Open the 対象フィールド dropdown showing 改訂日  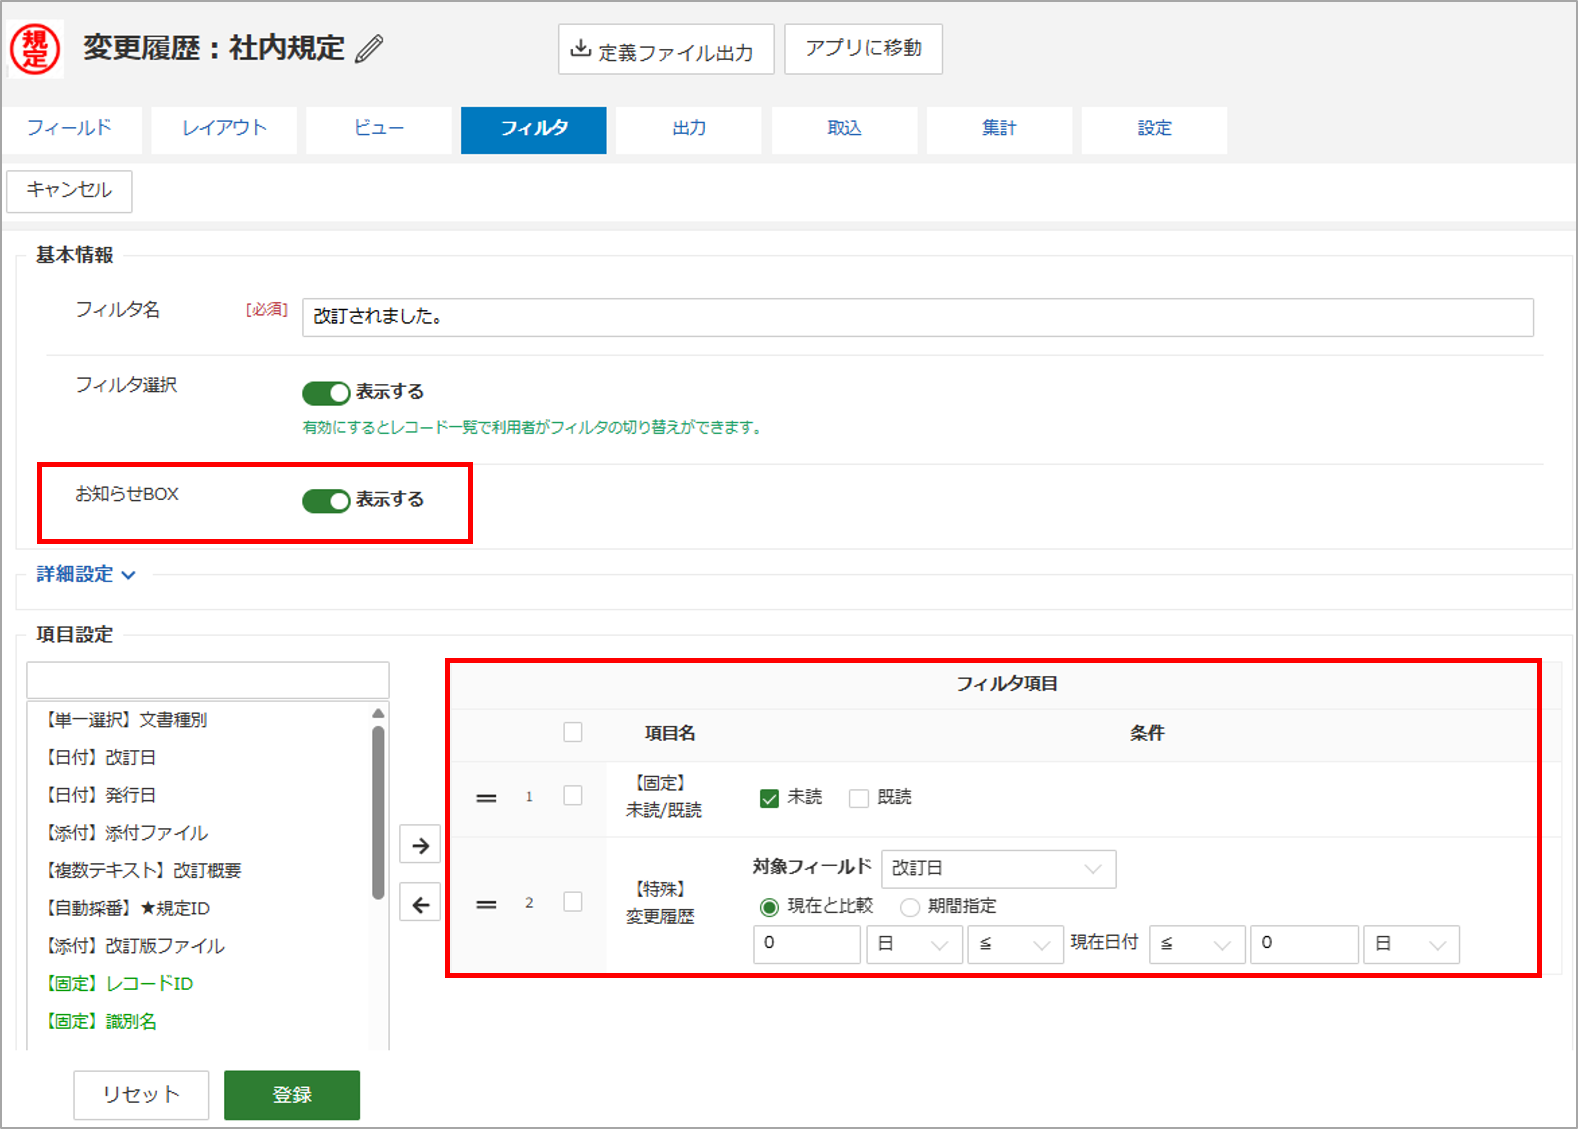click(x=997, y=868)
